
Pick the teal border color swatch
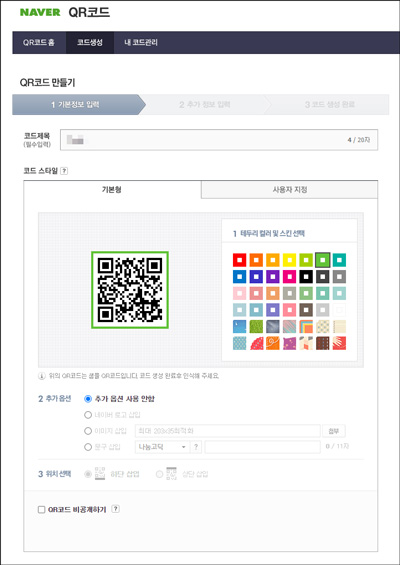pyautogui.click(x=339, y=260)
